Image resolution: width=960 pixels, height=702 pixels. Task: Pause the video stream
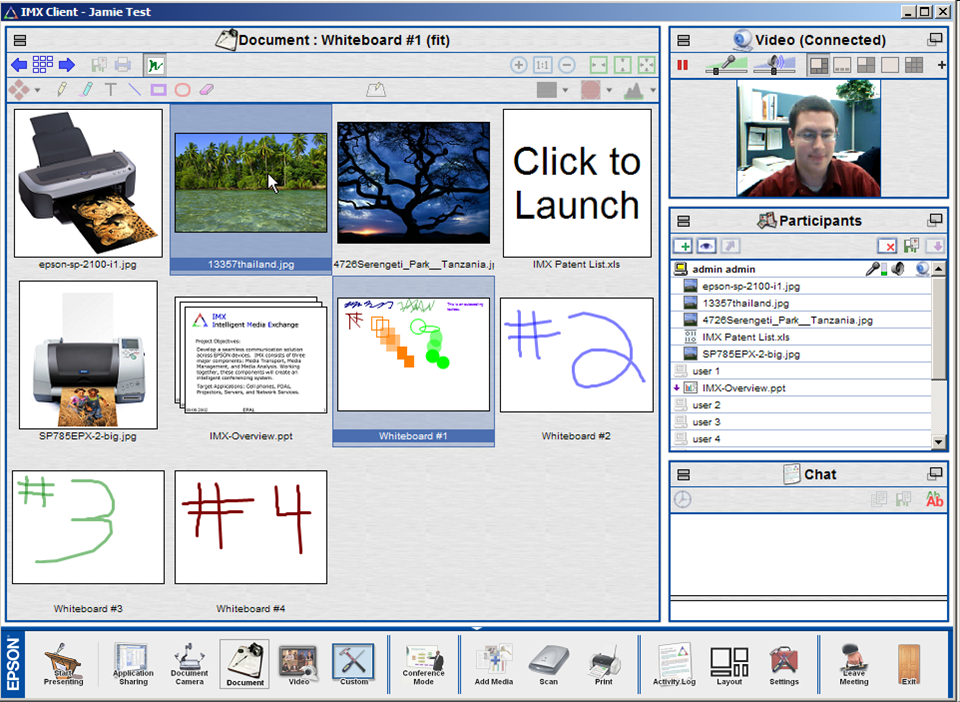[683, 65]
